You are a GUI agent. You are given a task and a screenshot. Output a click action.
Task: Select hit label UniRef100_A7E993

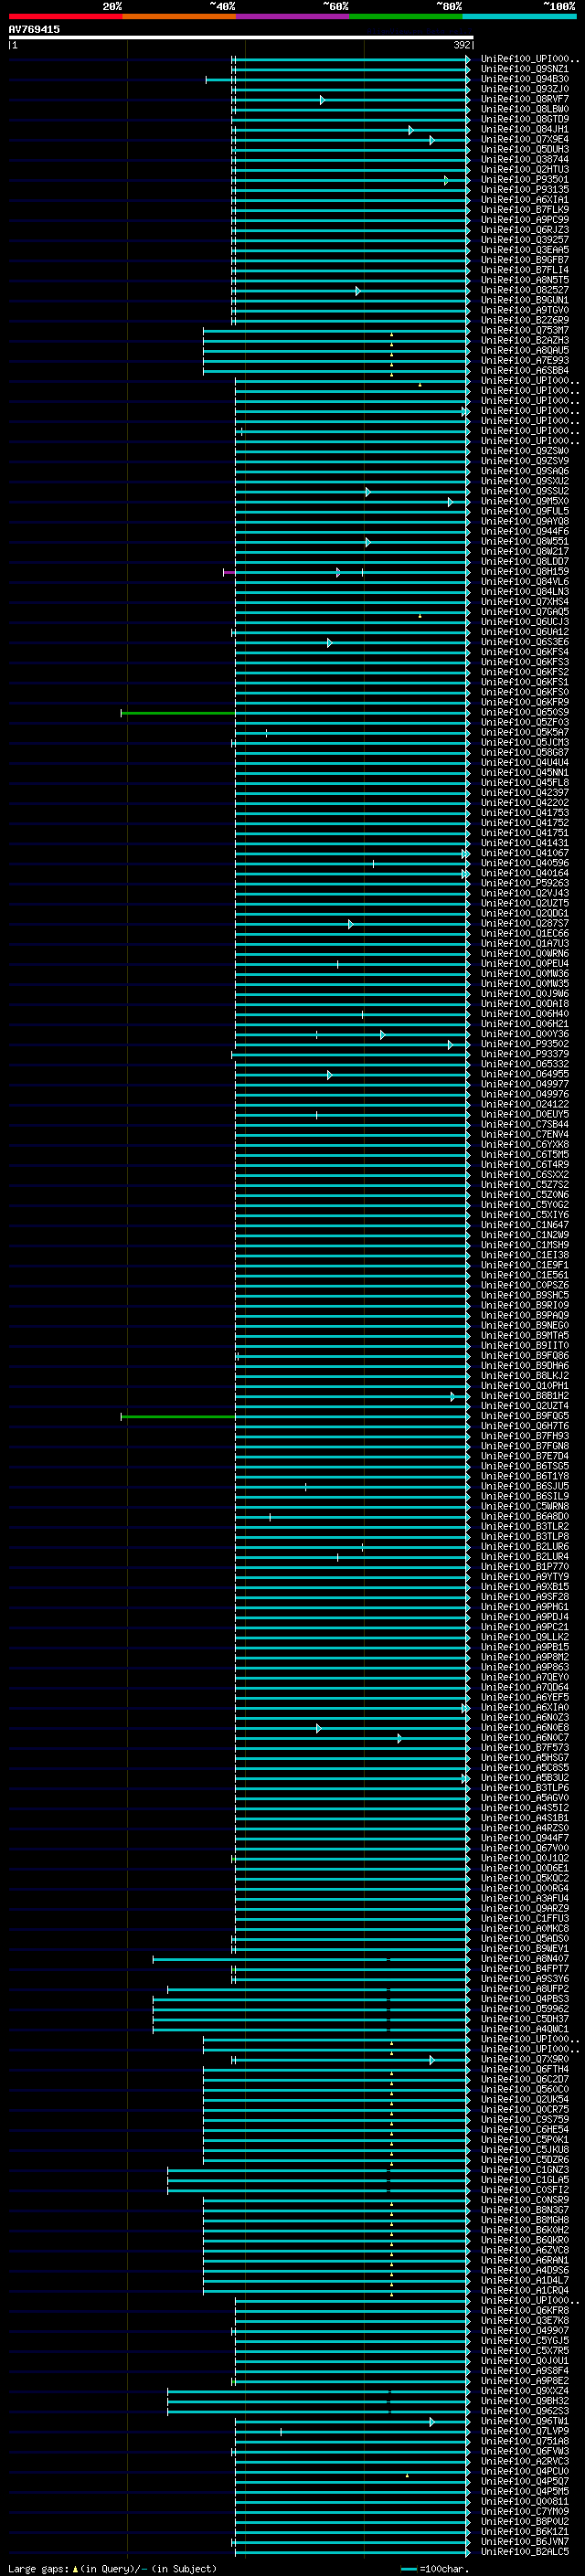point(524,360)
